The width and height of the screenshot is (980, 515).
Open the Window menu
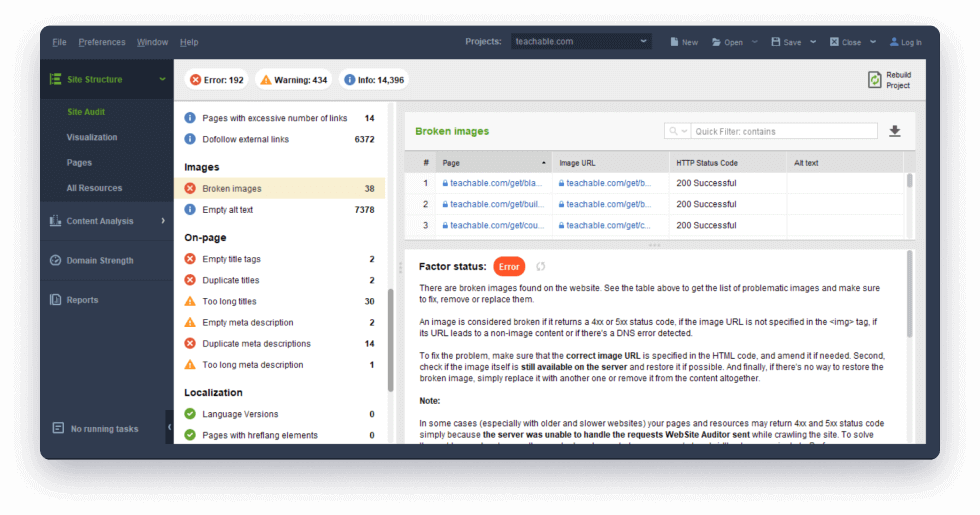152,42
